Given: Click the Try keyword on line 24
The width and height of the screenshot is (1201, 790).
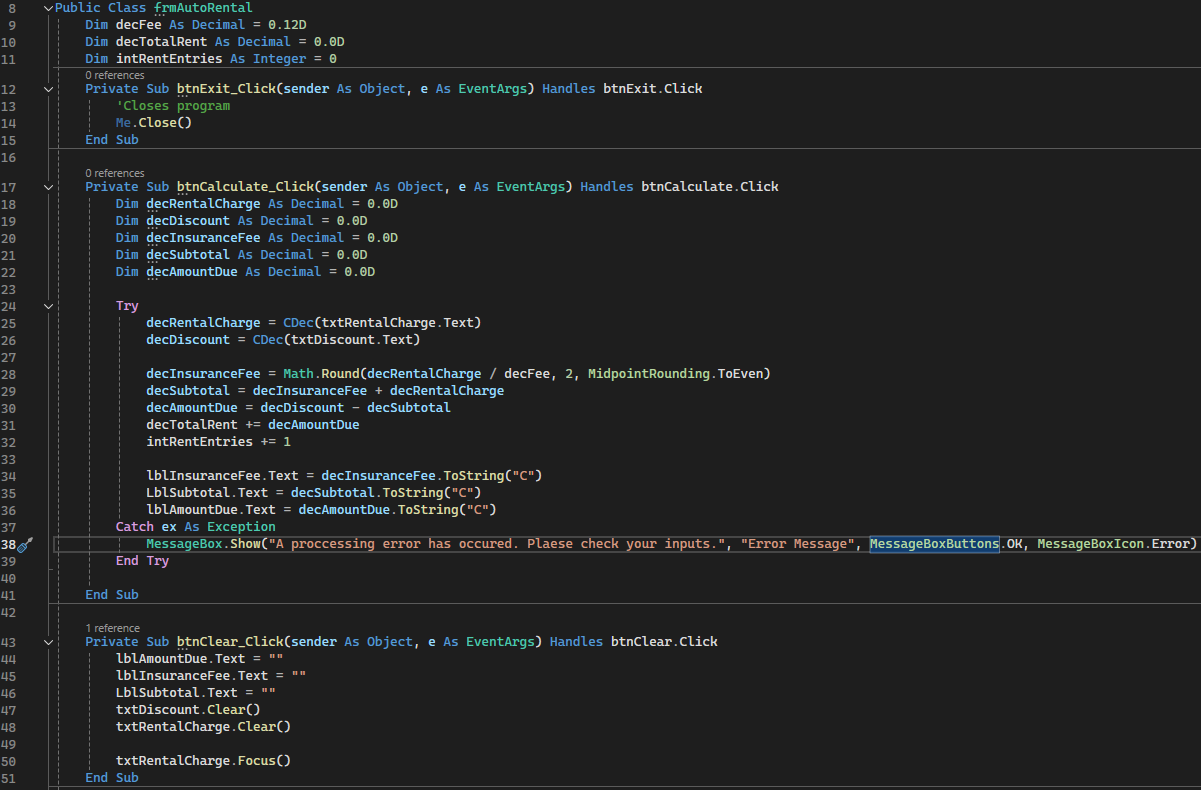Looking at the screenshot, I should (x=127, y=306).
